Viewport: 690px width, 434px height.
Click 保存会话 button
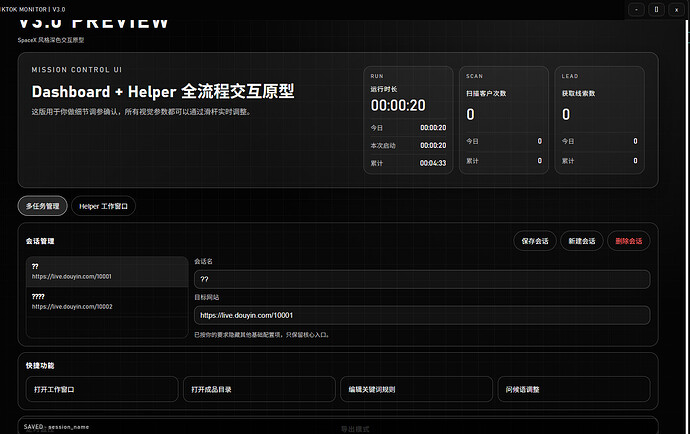tap(535, 241)
